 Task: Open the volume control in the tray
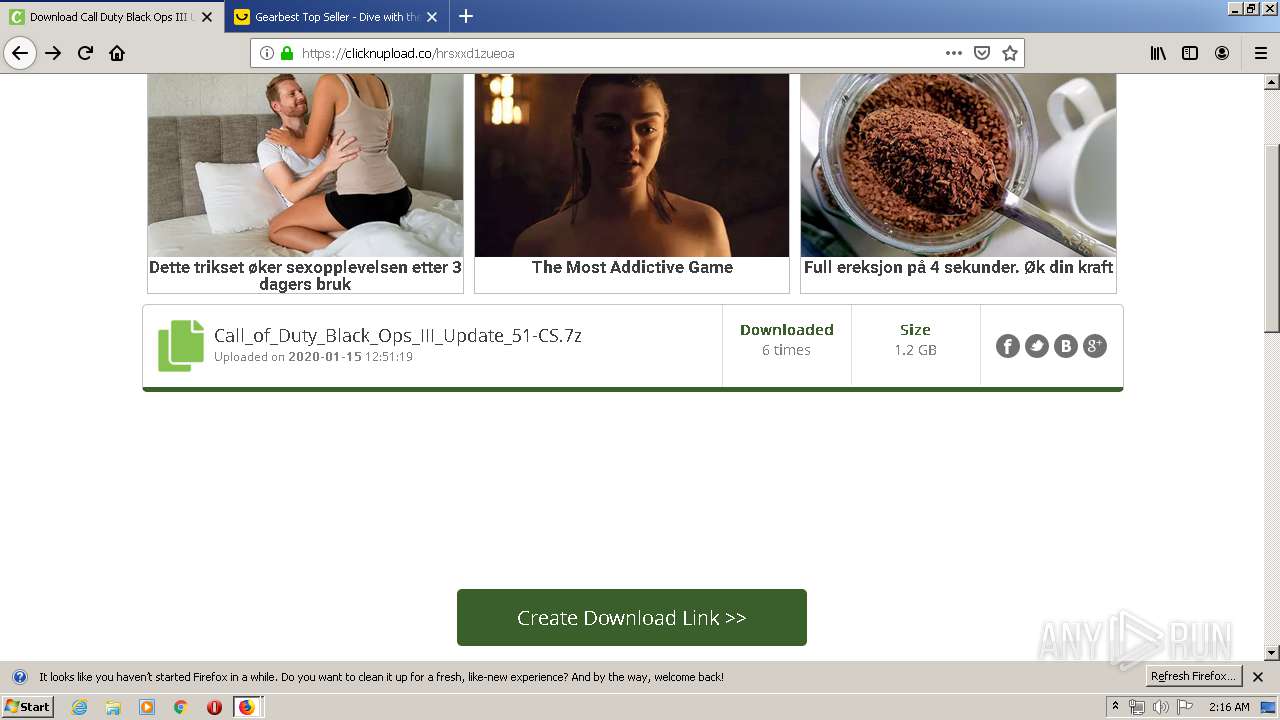click(1161, 707)
